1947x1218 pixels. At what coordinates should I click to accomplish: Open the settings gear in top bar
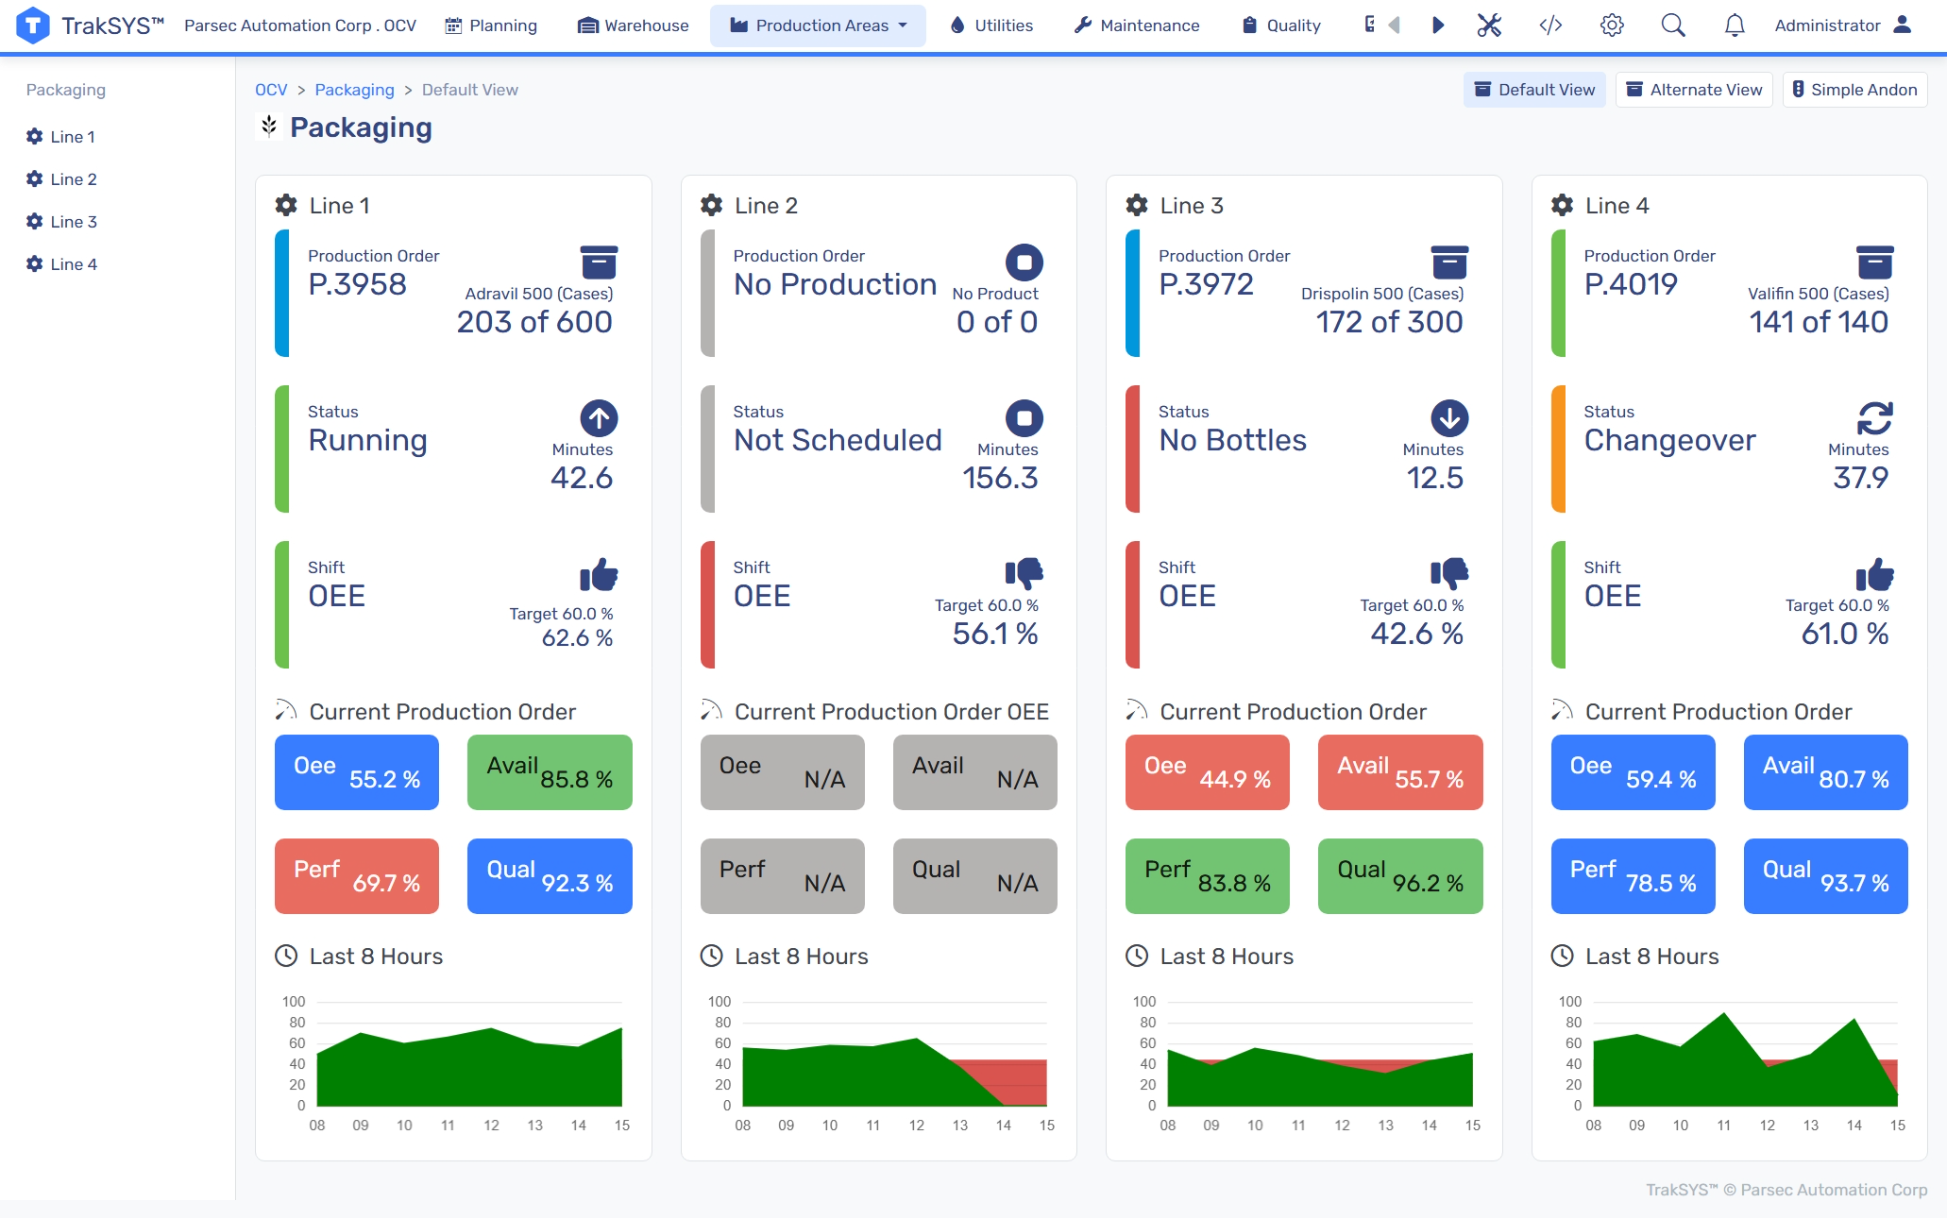click(x=1611, y=25)
